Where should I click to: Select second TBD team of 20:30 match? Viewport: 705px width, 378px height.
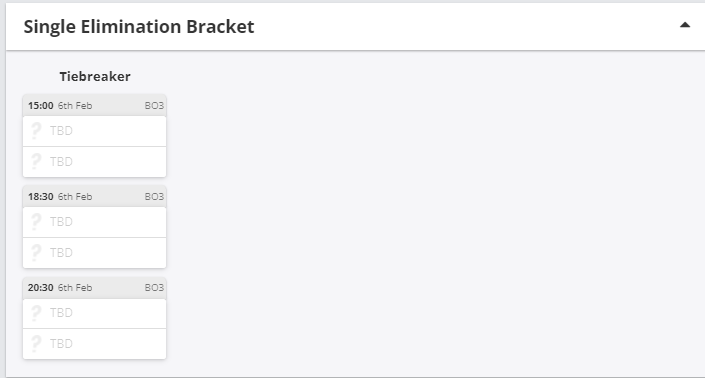[94, 344]
